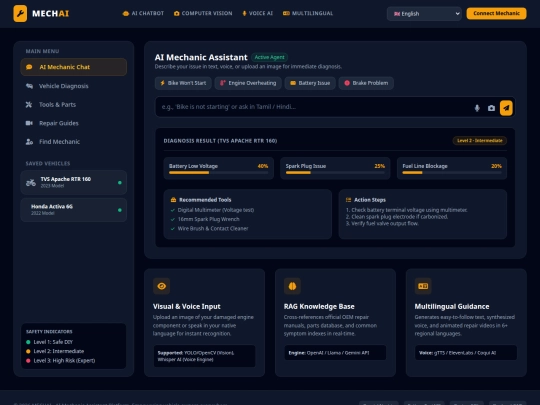540x405 pixels.
Task: Open the AI Chatbot nav item
Action: (143, 13)
